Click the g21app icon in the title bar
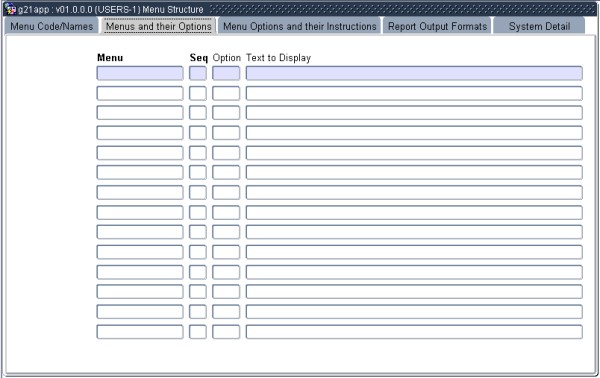600x378 pixels. coord(11,9)
